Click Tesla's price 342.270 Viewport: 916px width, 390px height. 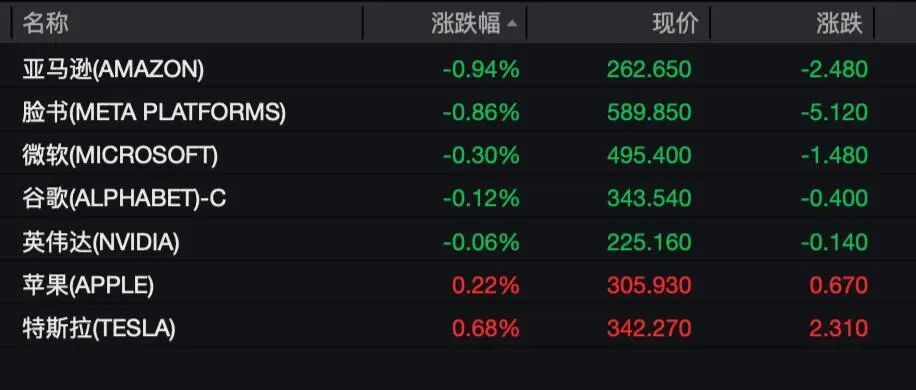(x=649, y=328)
